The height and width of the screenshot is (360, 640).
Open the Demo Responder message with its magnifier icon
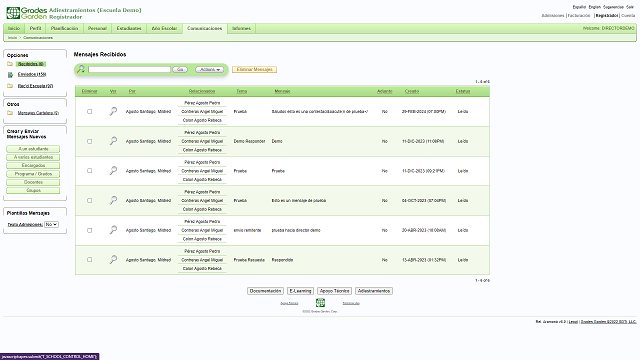coord(113,141)
